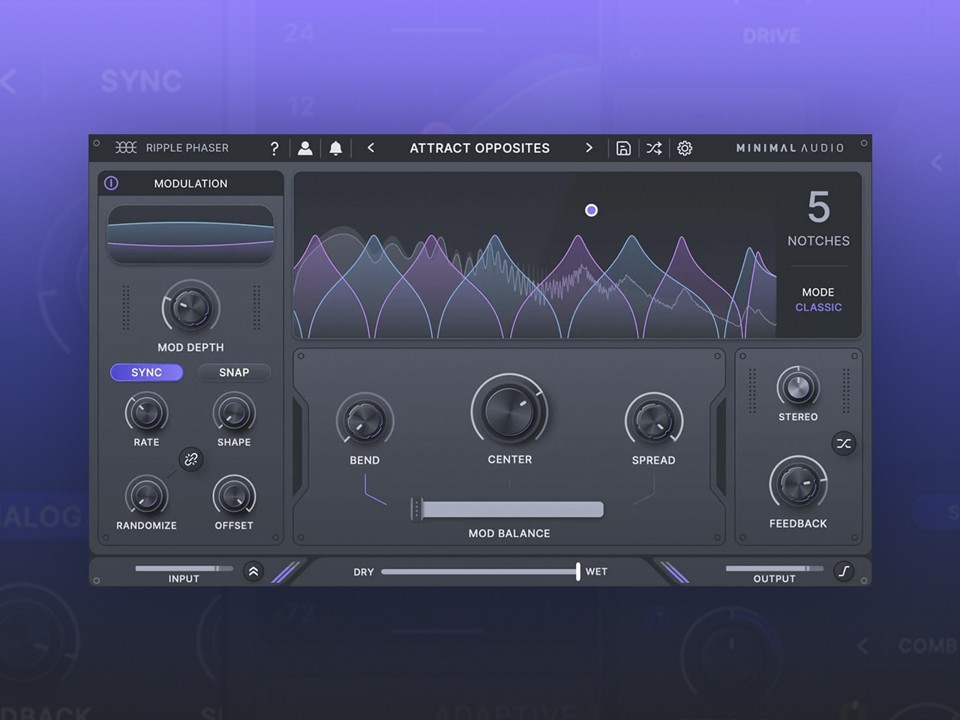Open notifications bell icon

click(x=336, y=148)
